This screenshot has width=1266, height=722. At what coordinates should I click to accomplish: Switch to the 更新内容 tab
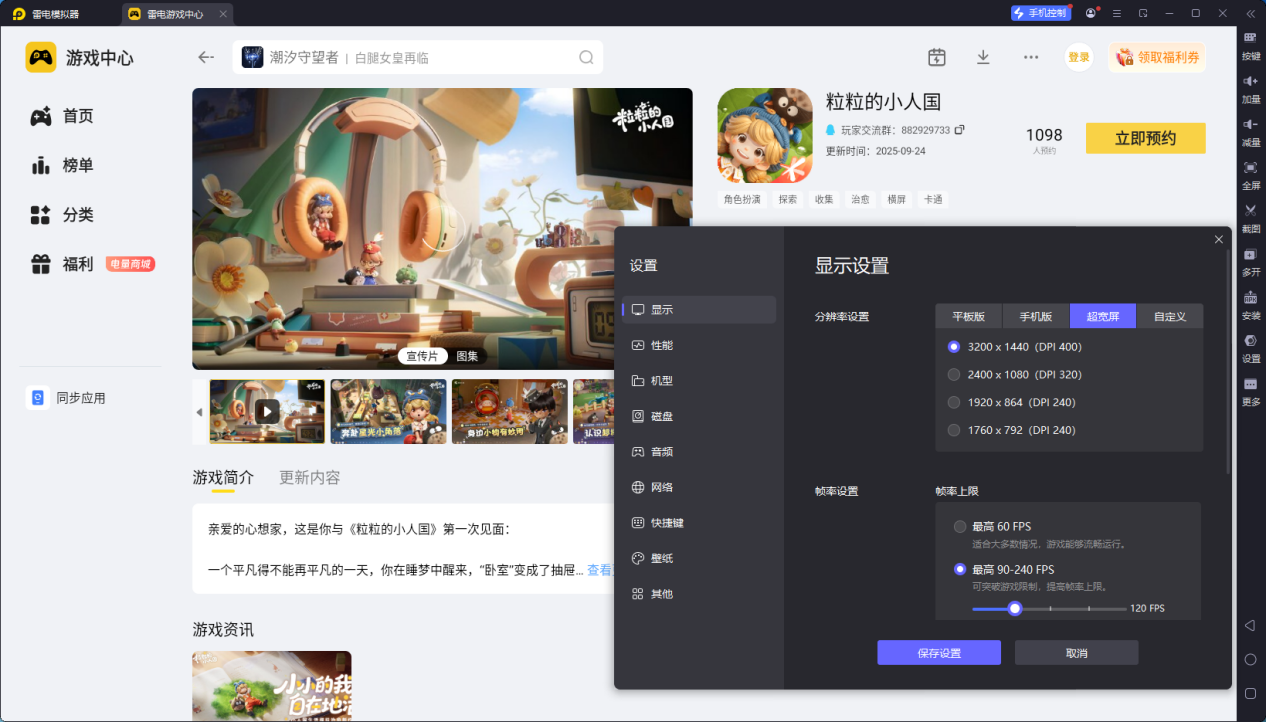(x=308, y=477)
